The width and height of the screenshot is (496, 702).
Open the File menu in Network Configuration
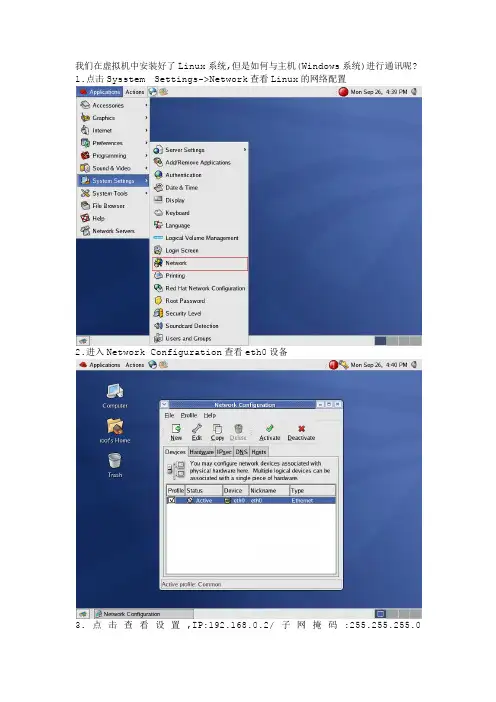coord(169,415)
